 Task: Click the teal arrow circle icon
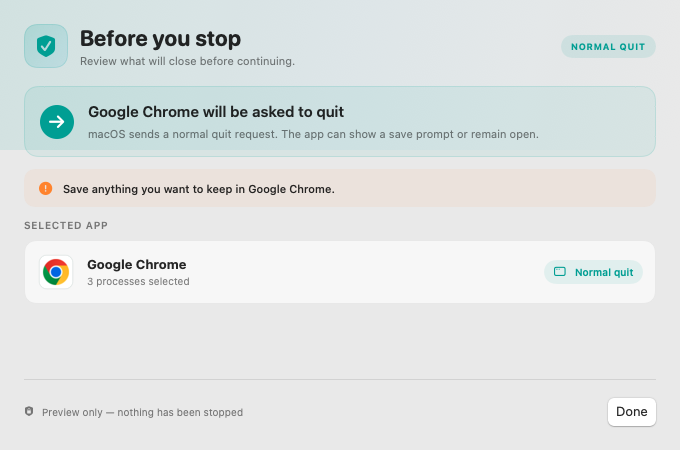[57, 122]
